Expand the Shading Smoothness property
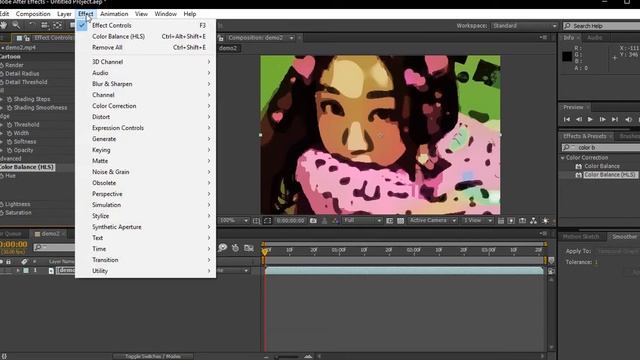The image size is (640, 360). pos(2,108)
